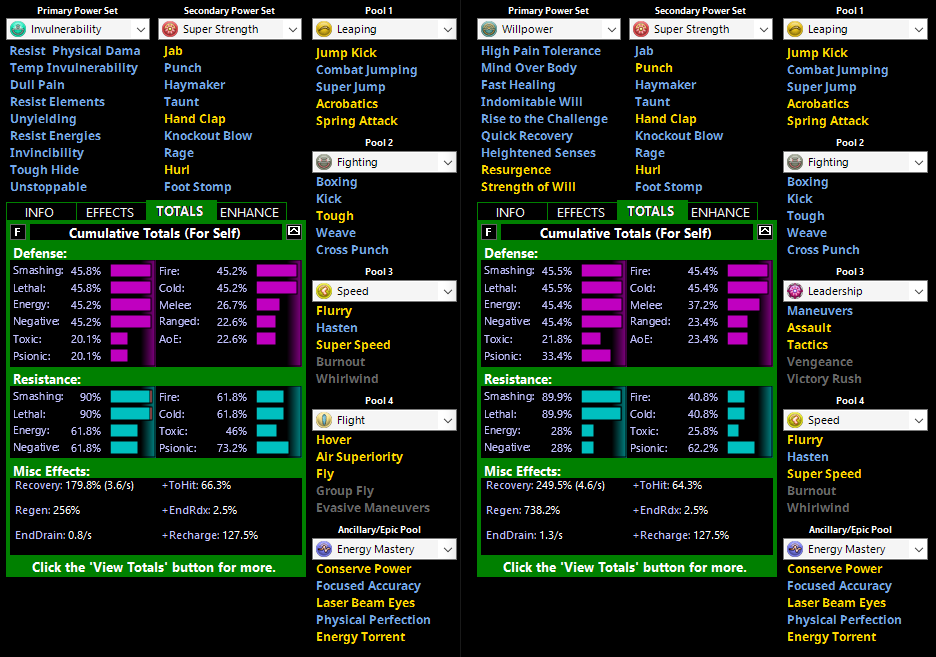Click Energy Mastery icon in Invulnerability build
Image resolution: width=936 pixels, height=657 pixels.
tap(324, 549)
